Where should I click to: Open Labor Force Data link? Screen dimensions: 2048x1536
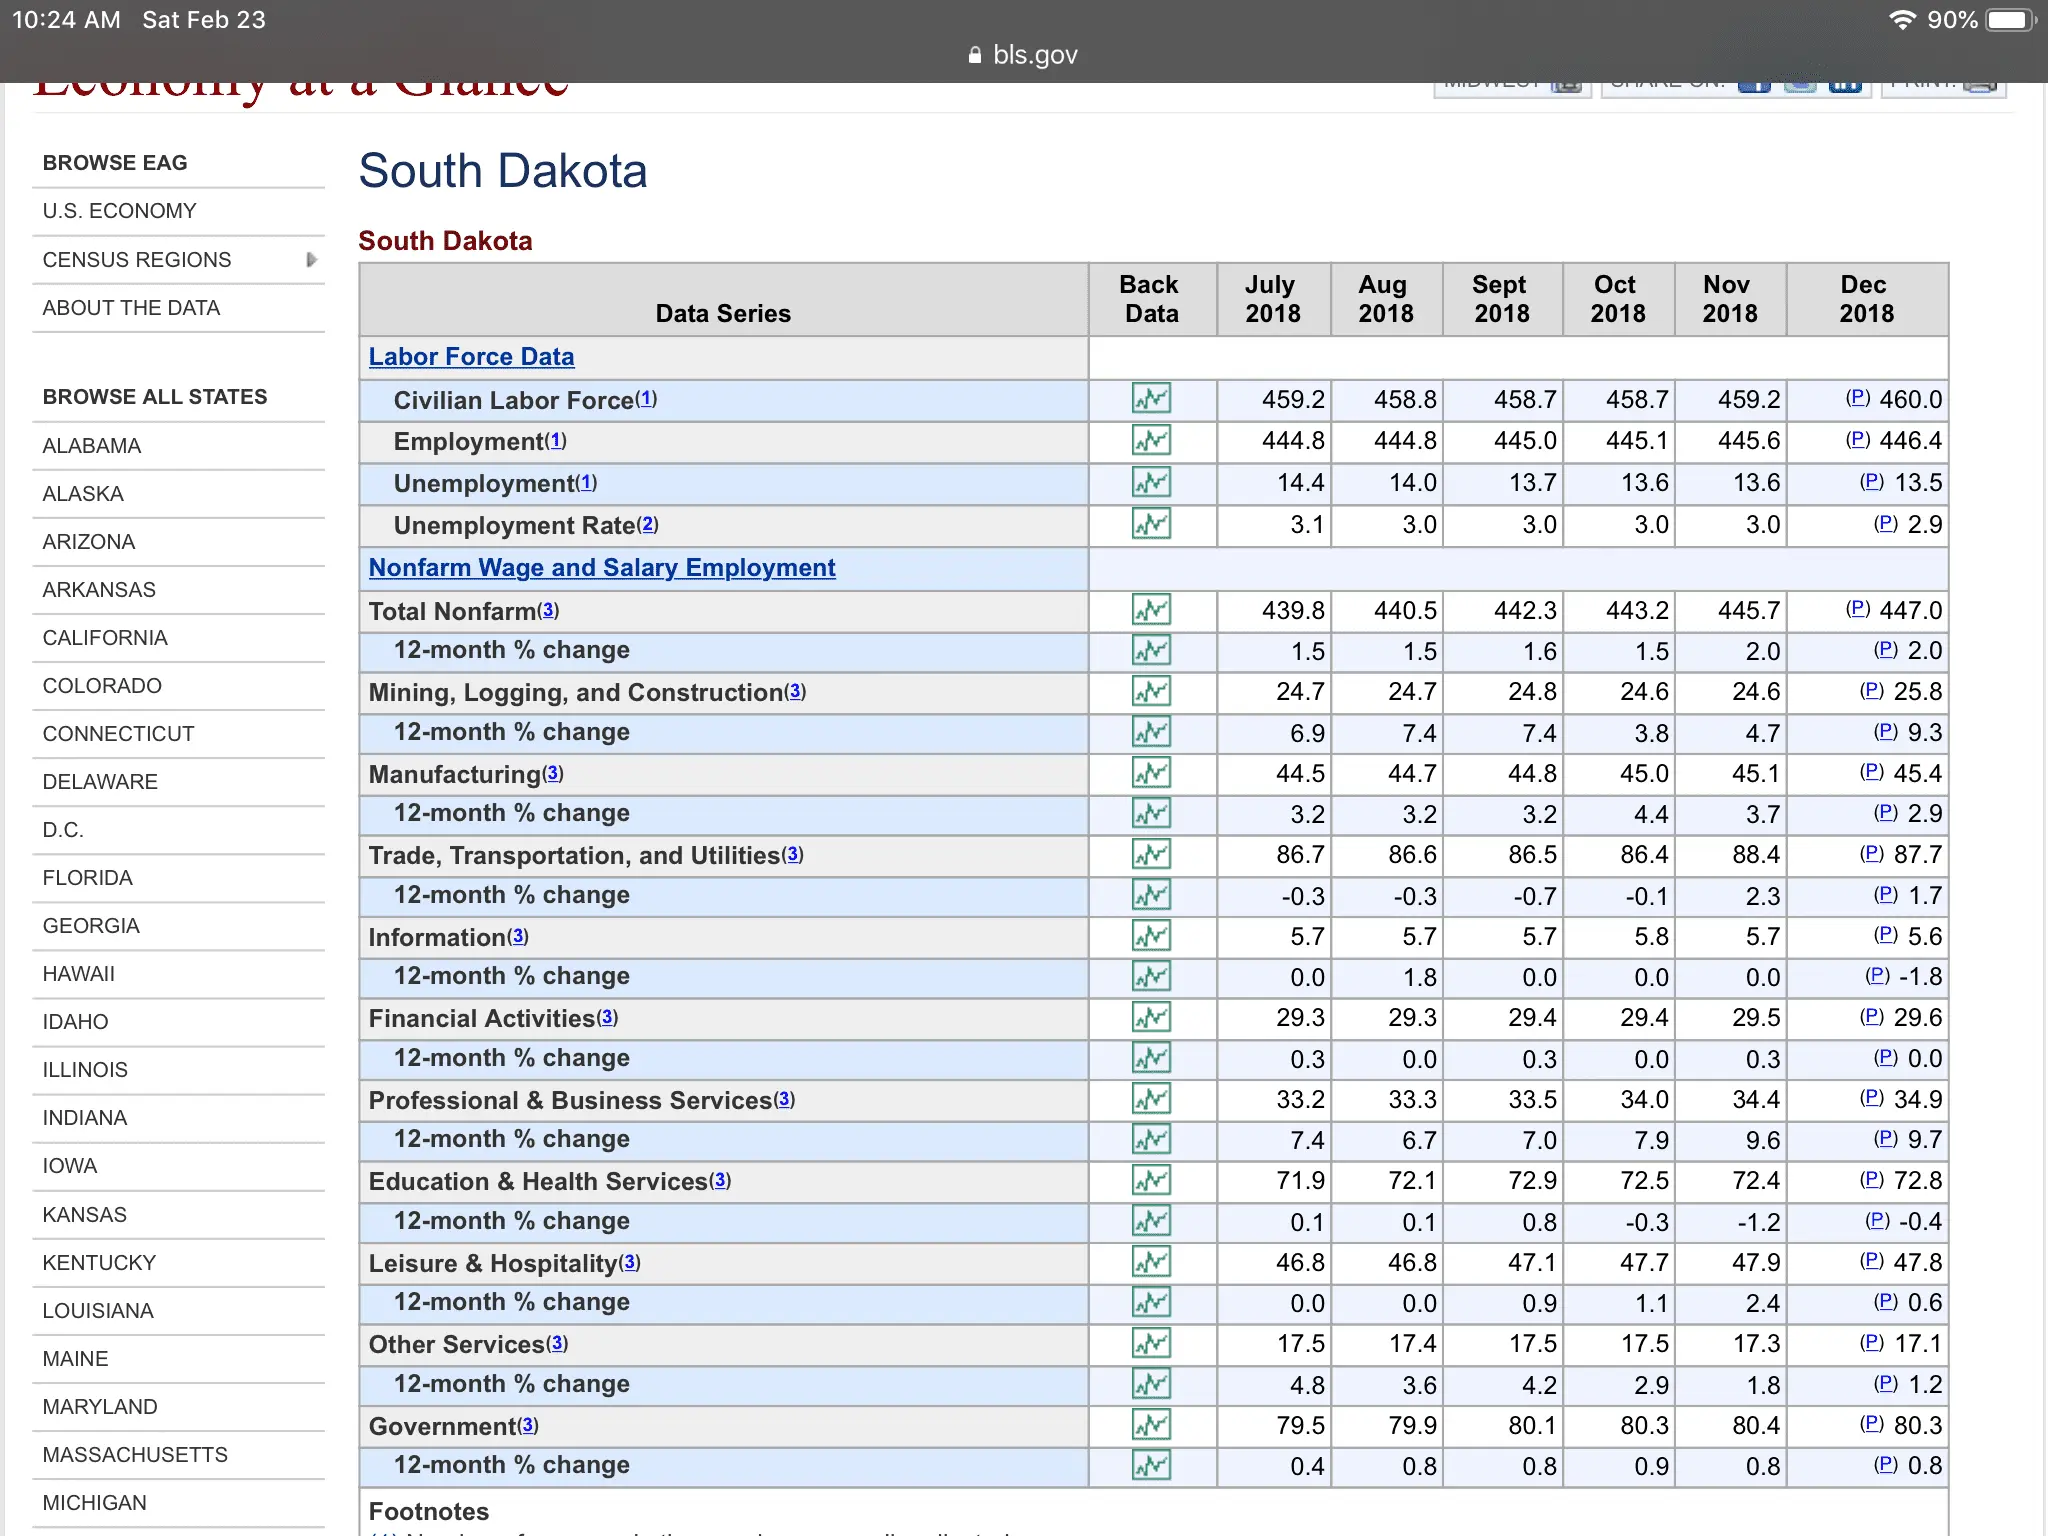(471, 357)
